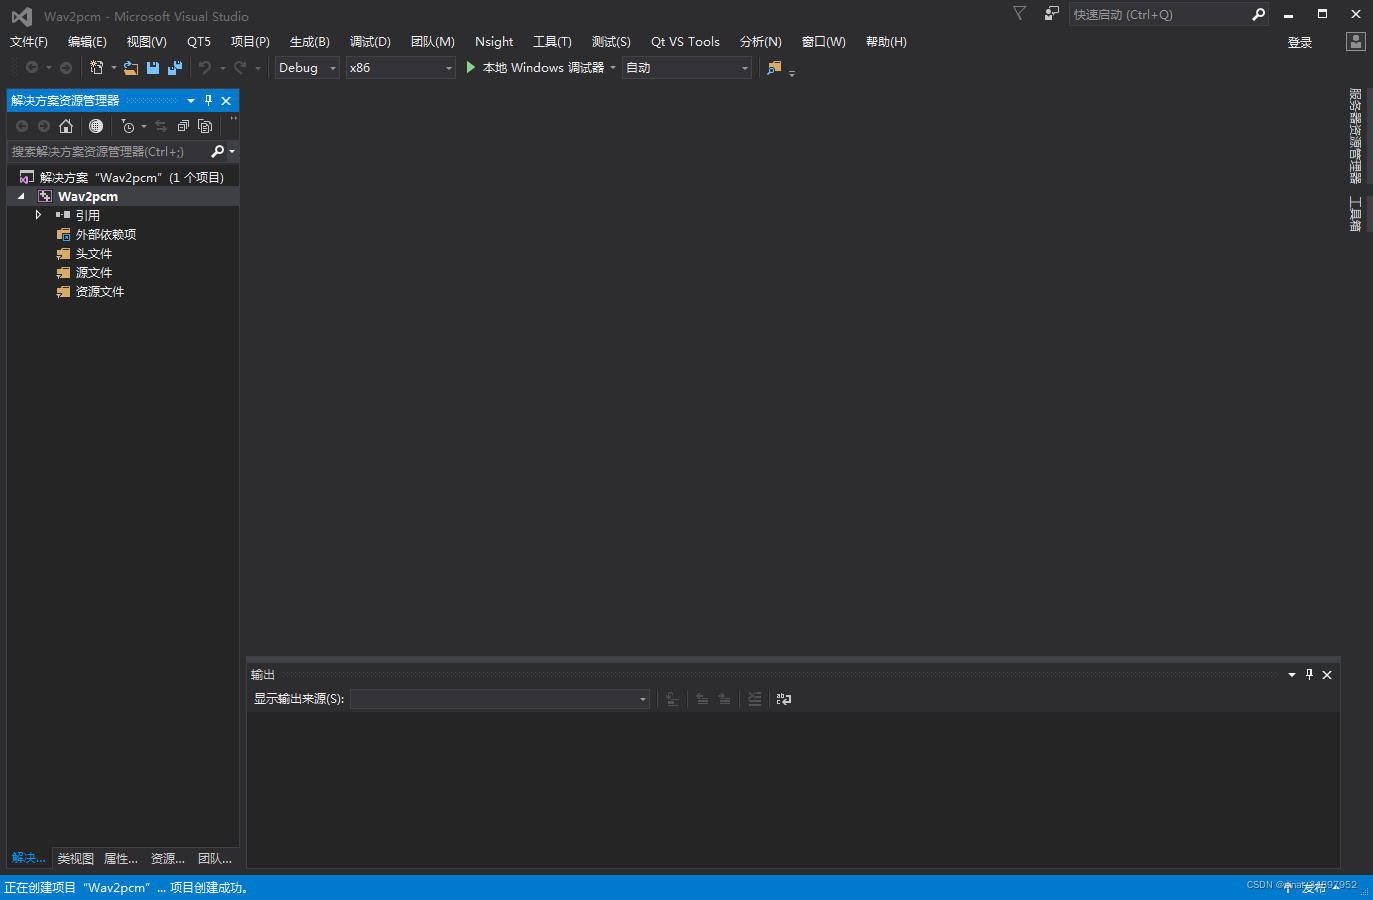Click Sync with Active Document icon
Viewport: 1373px width, 900px height.
tap(161, 126)
